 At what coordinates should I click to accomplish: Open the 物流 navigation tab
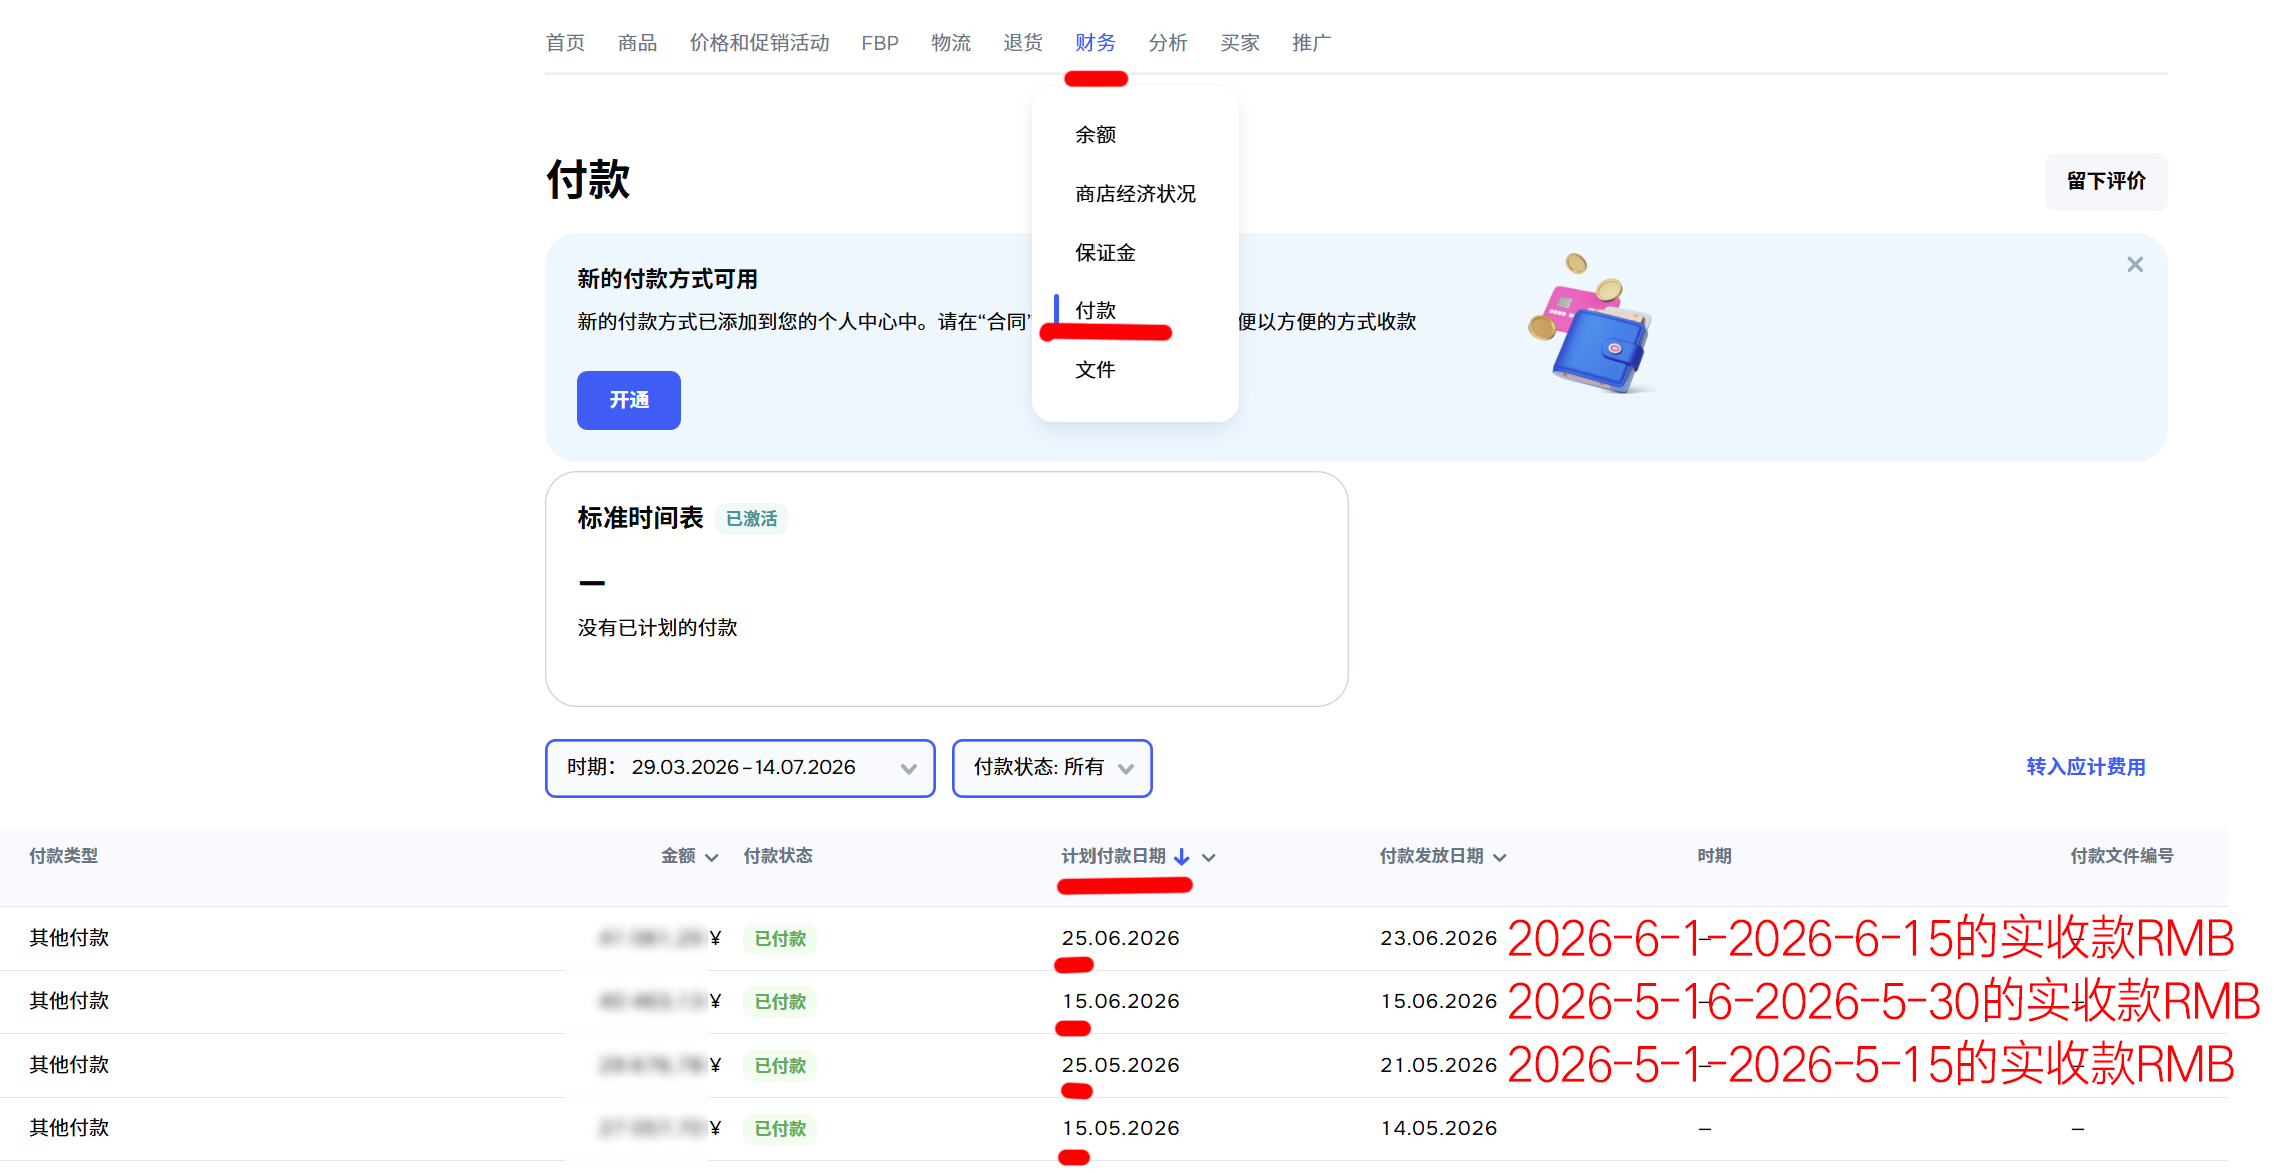(x=951, y=43)
